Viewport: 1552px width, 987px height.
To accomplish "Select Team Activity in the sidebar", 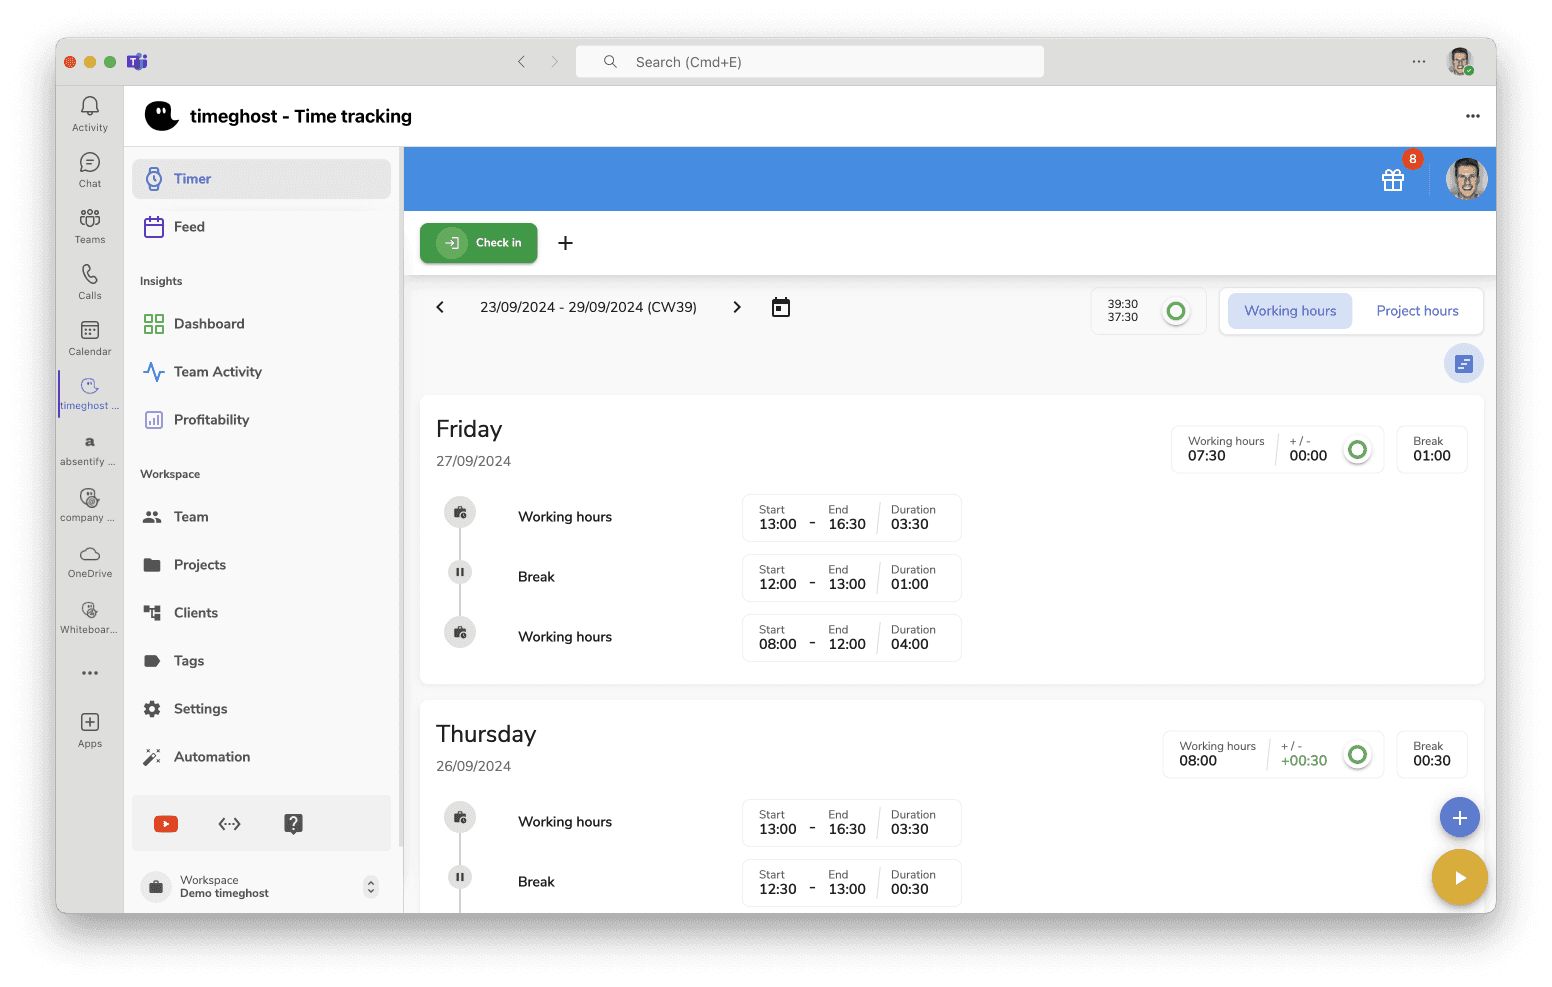I will pyautogui.click(x=216, y=371).
